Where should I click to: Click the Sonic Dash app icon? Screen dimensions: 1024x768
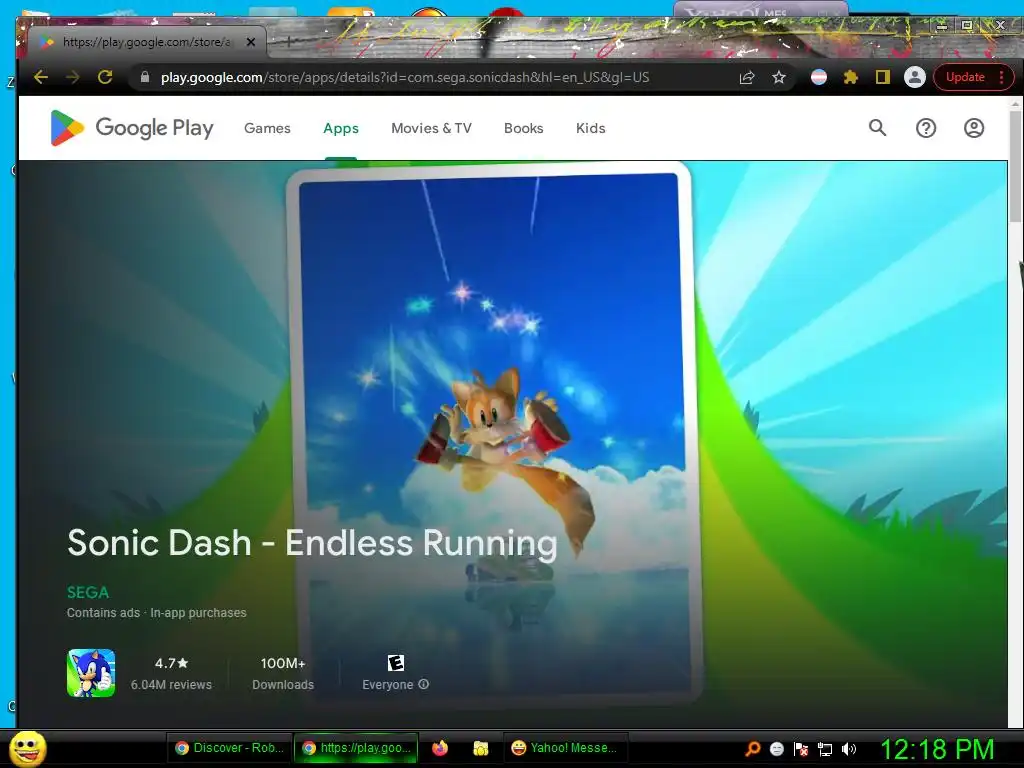tap(91, 673)
